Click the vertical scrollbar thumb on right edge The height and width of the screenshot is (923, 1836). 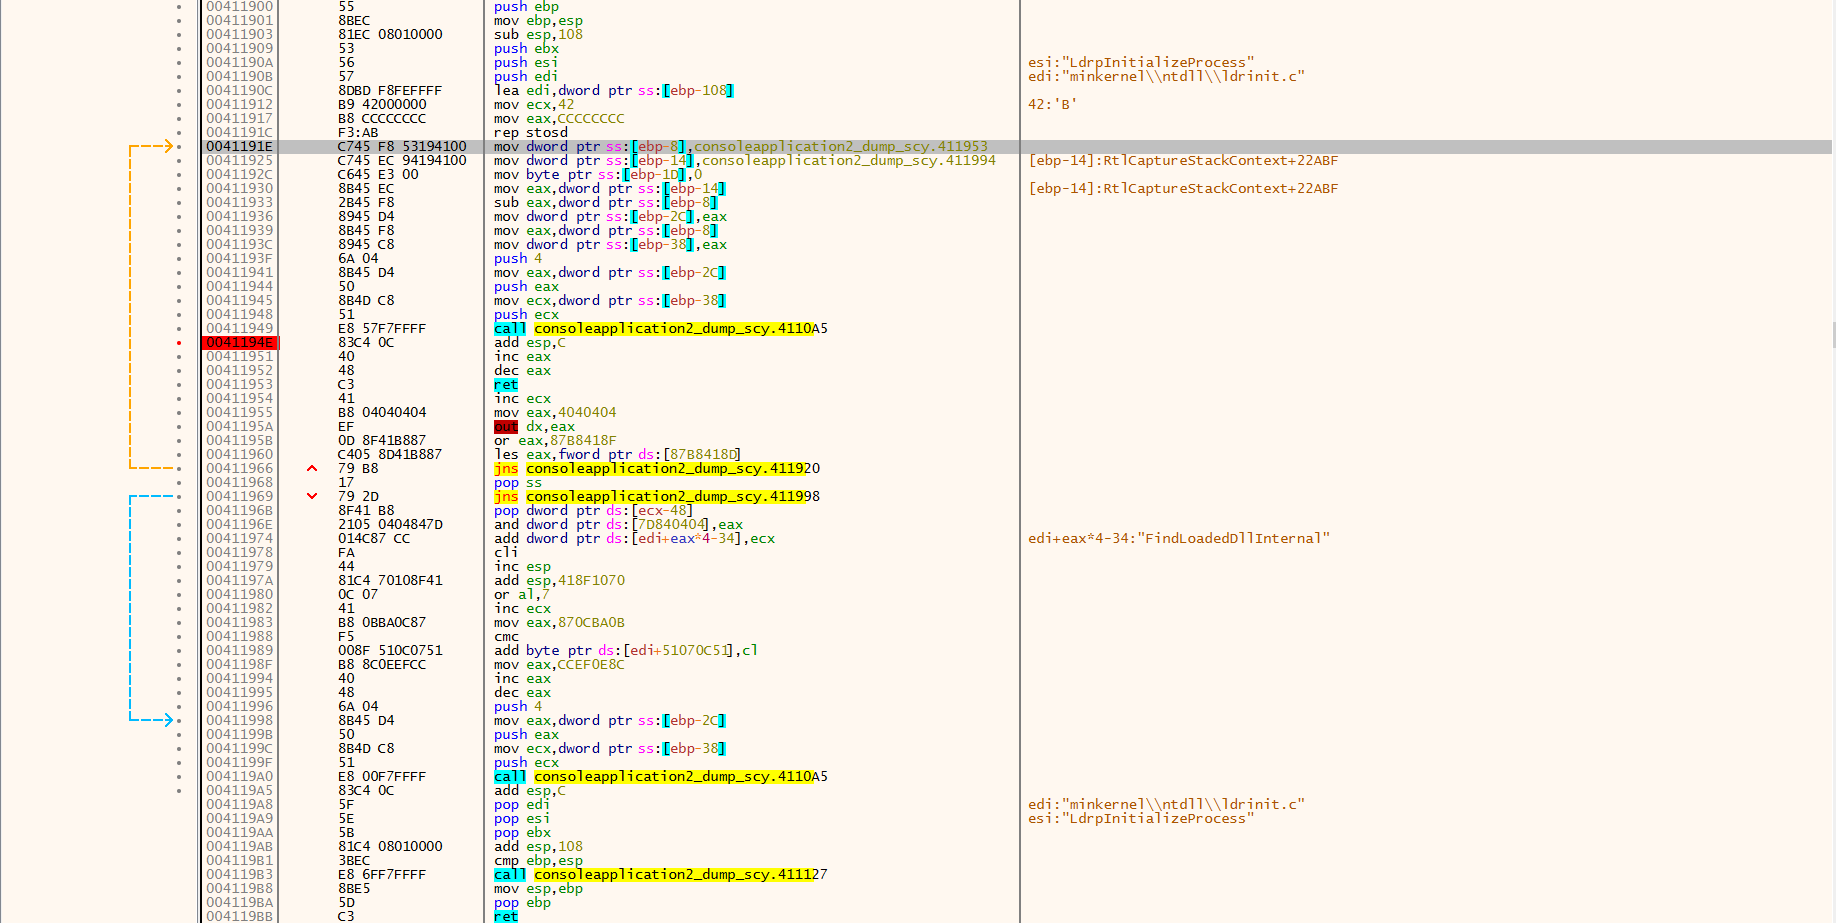coord(1833,335)
